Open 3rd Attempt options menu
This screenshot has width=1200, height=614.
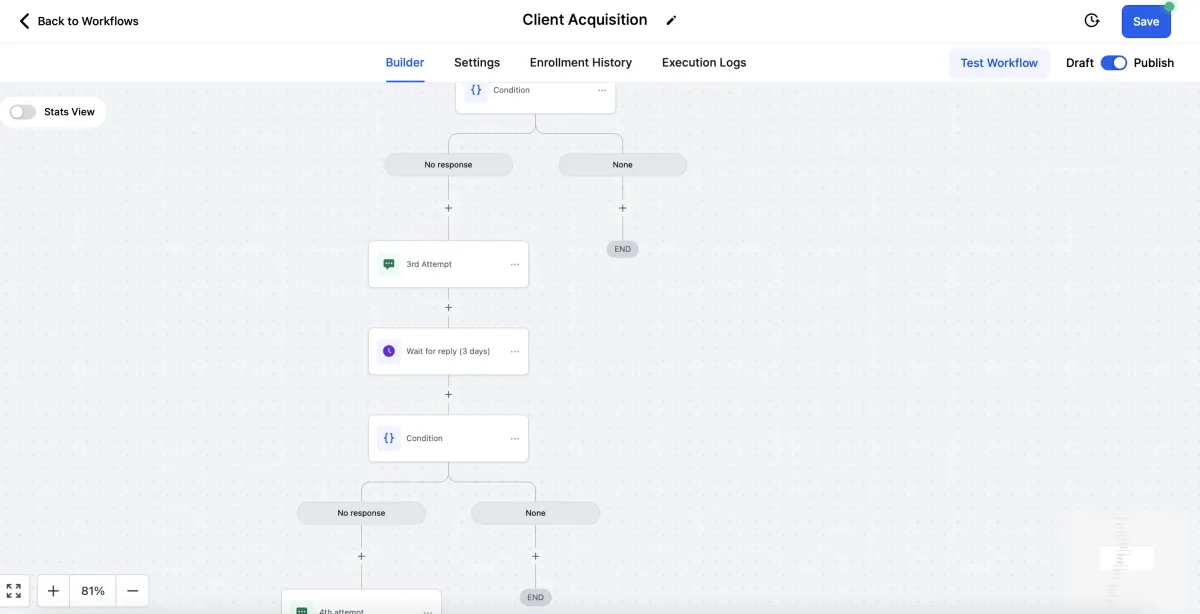click(515, 265)
